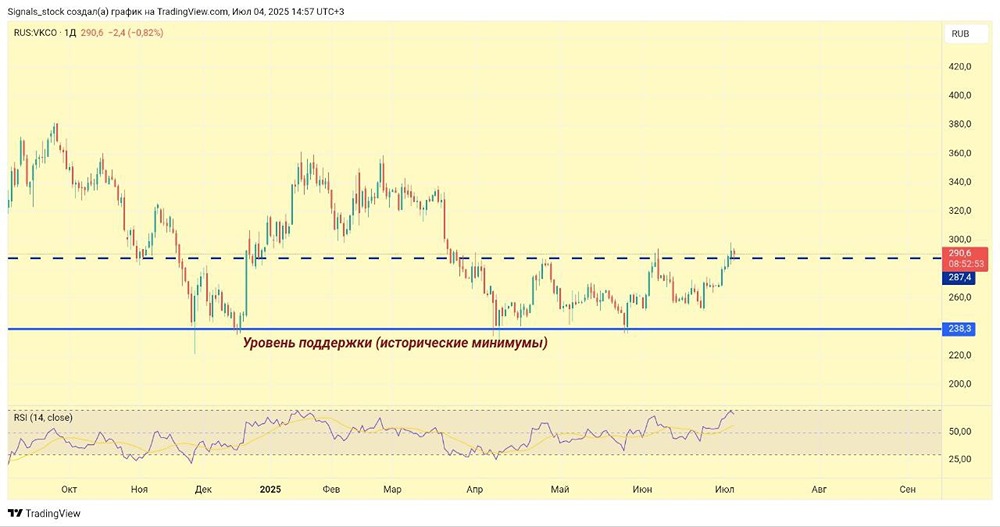Click the 'Апр' date label on time axis

pos(474,489)
